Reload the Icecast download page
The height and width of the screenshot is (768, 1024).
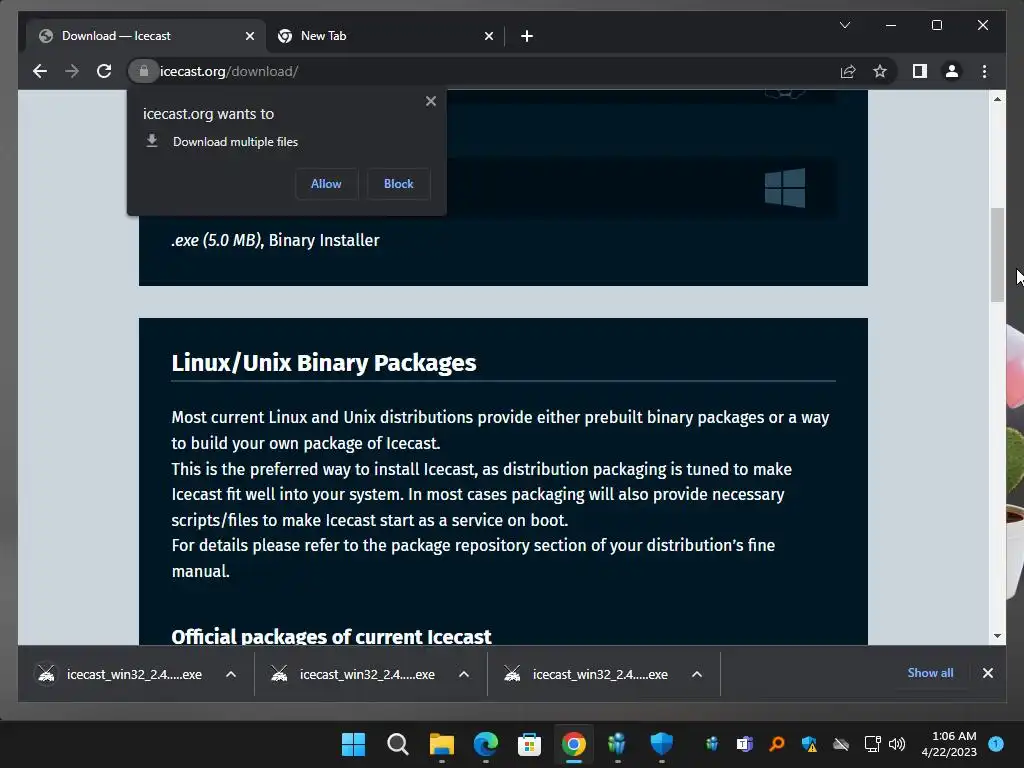click(104, 71)
